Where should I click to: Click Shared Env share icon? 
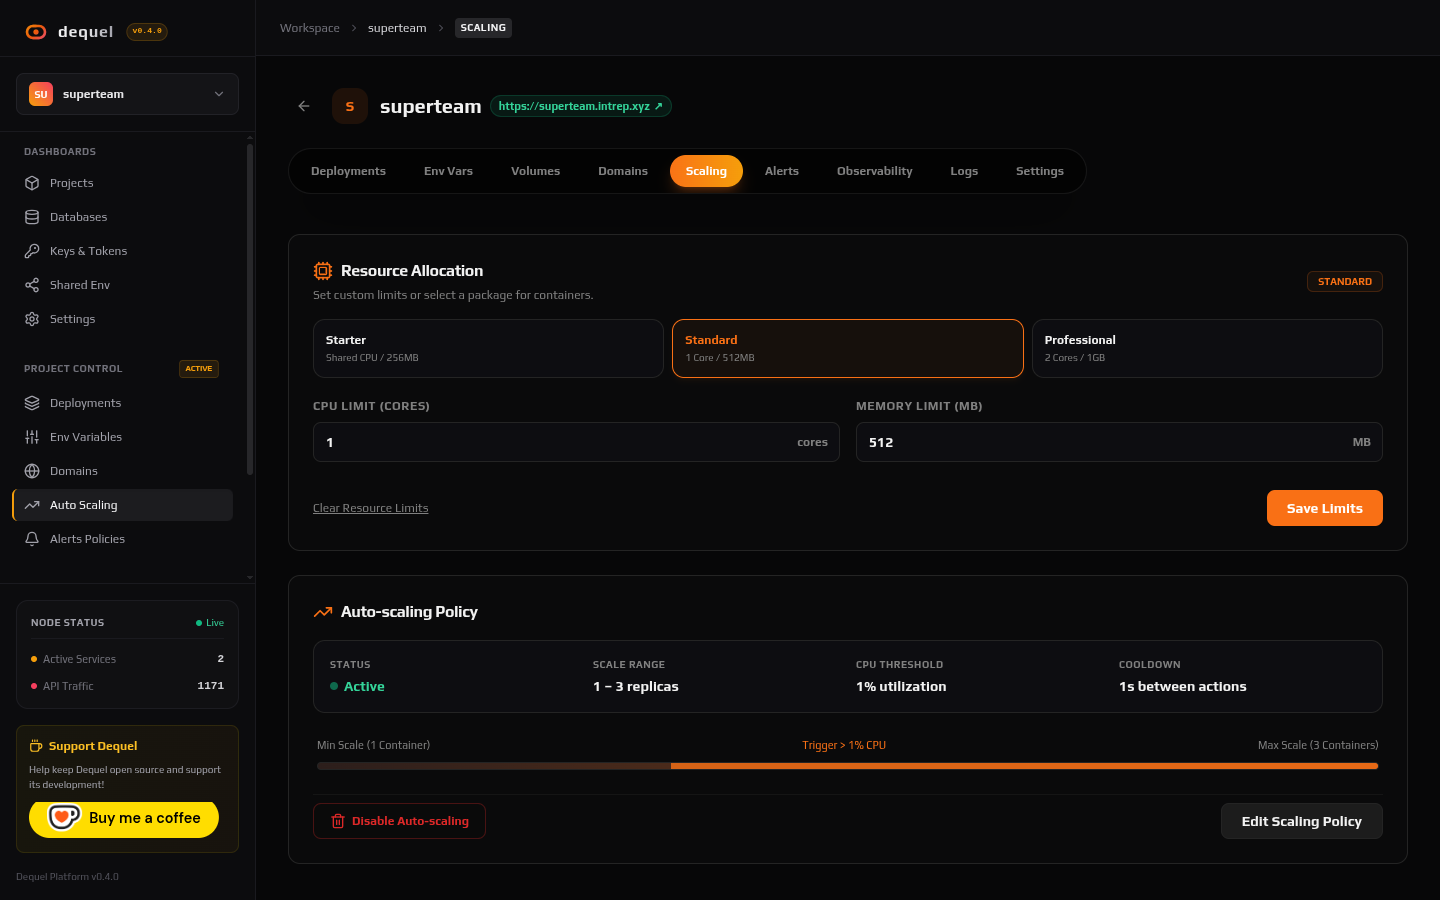coord(32,285)
